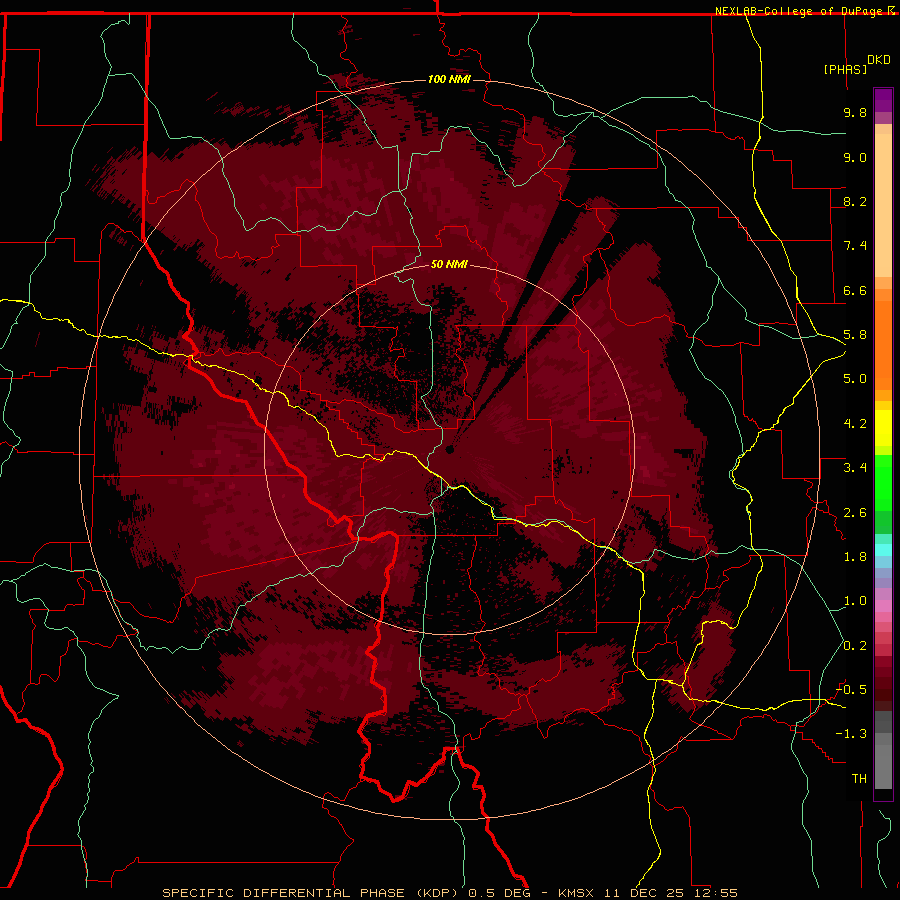Click the 8.2 legend value
The image size is (900, 900).
(855, 201)
